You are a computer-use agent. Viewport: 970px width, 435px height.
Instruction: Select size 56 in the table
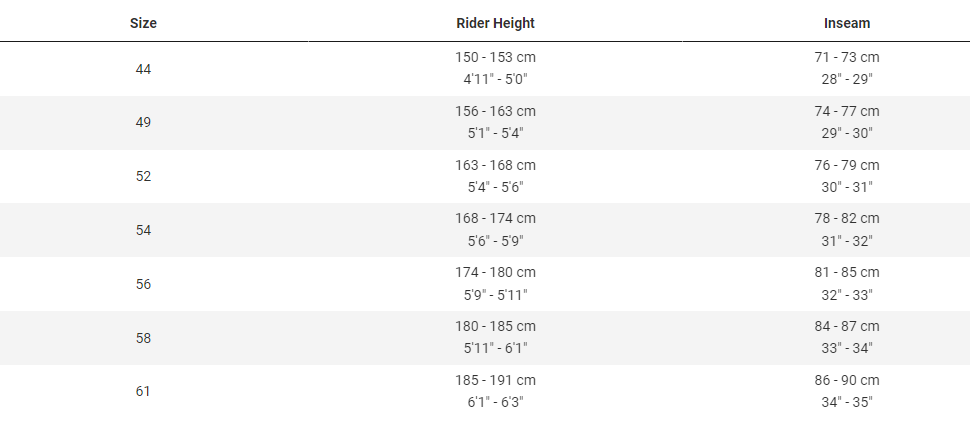click(143, 284)
